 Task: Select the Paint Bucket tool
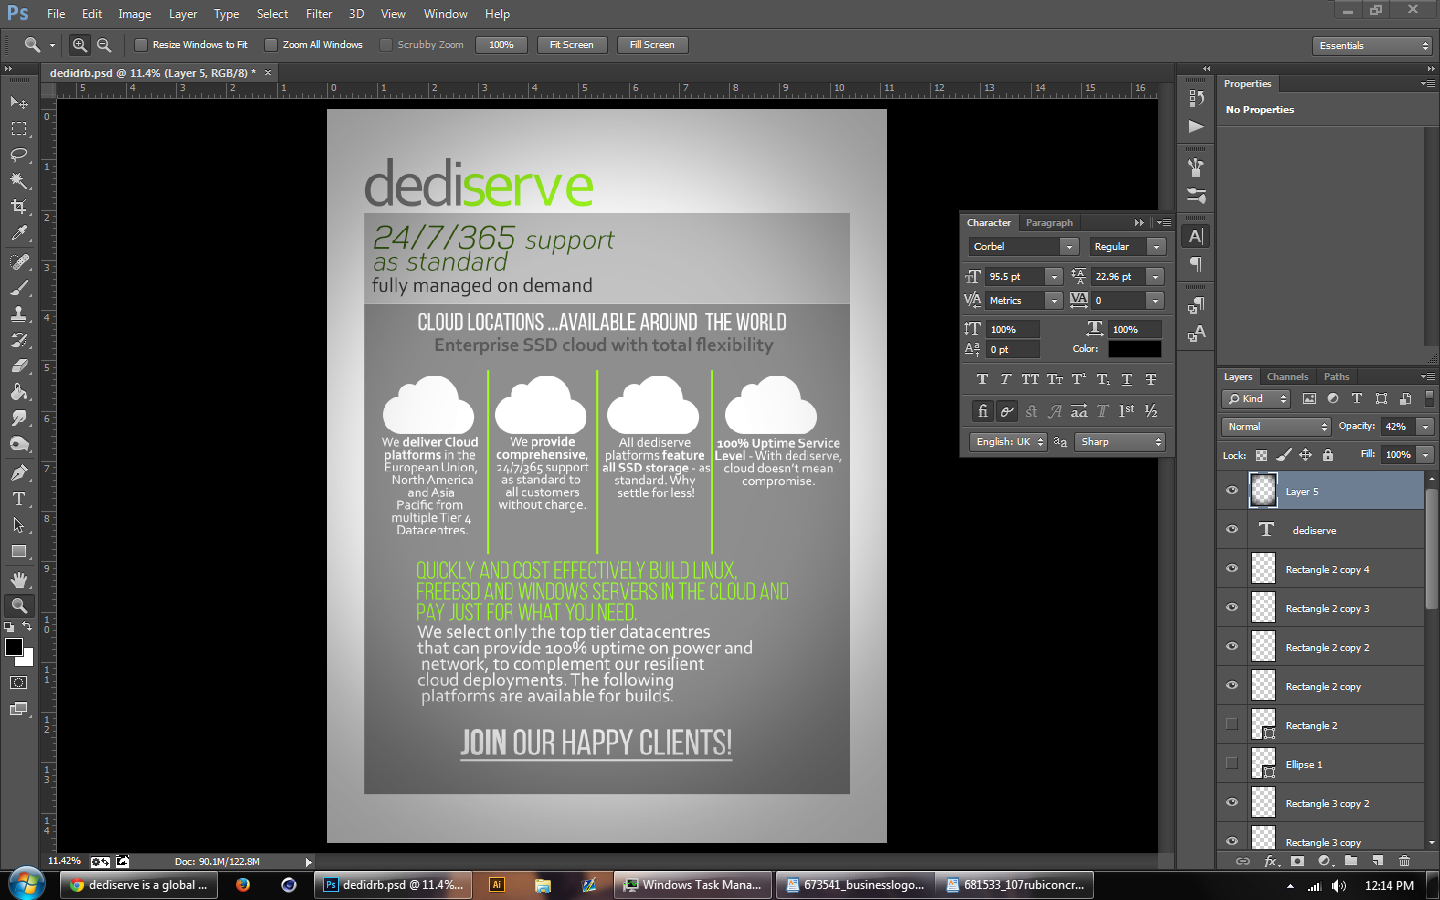coord(19,392)
